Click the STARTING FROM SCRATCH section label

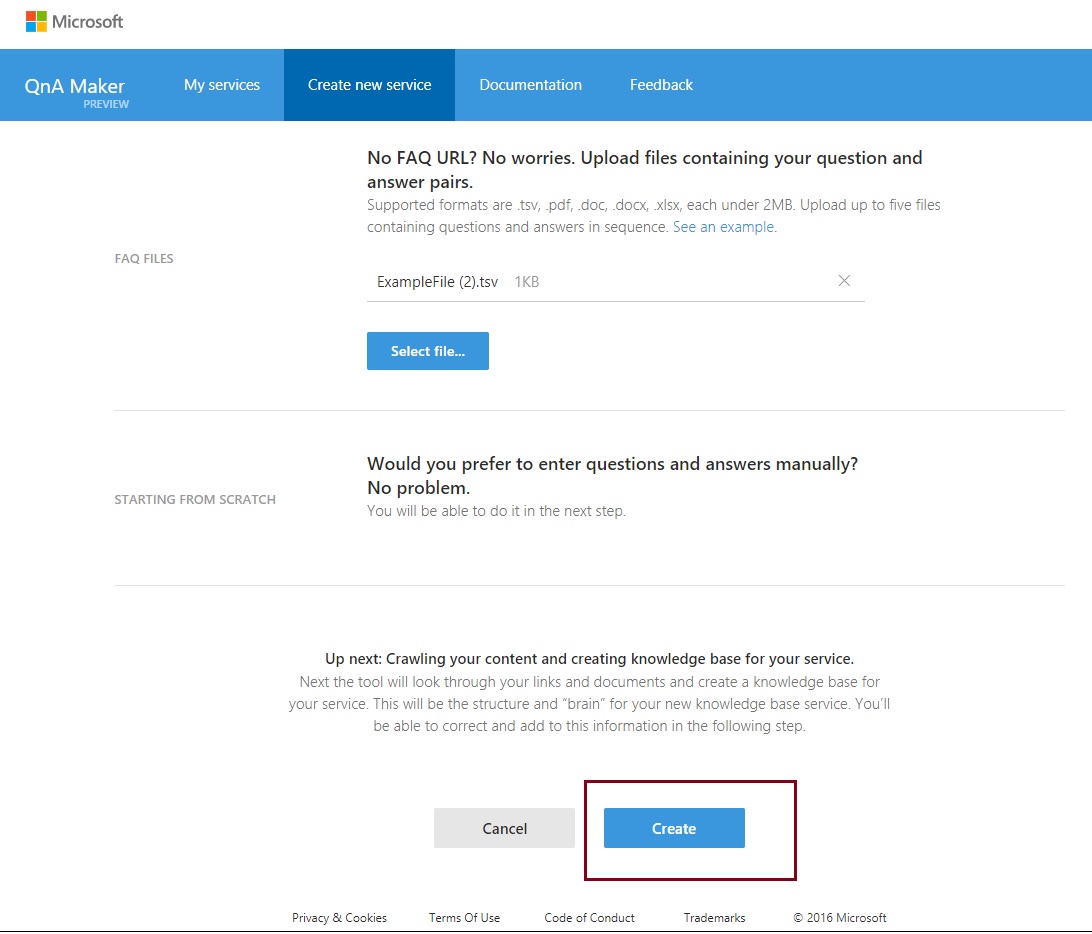click(x=195, y=499)
